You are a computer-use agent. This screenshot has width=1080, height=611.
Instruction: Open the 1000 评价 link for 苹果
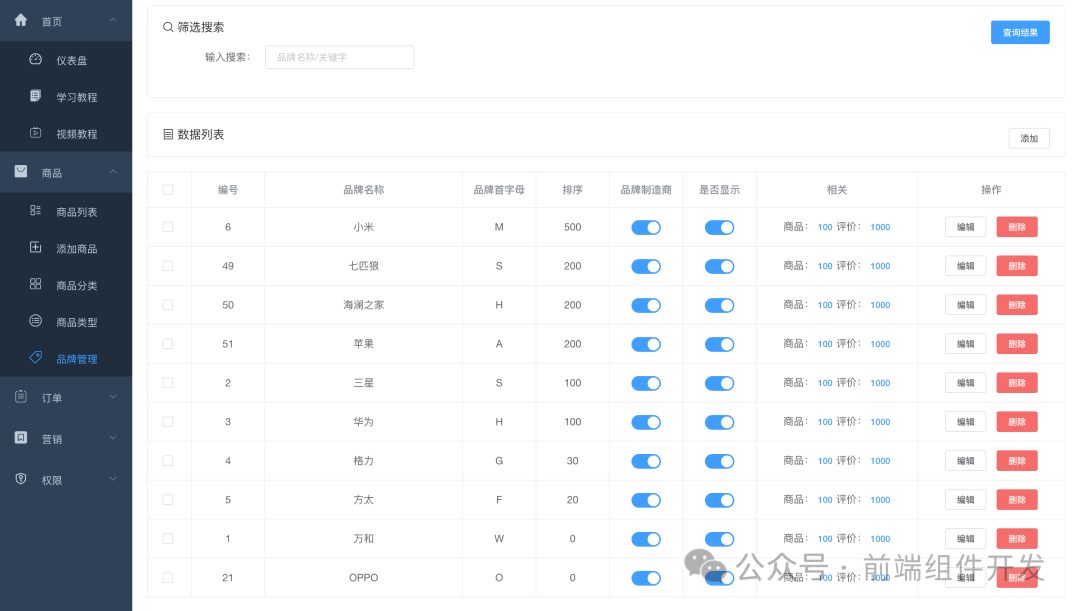tap(879, 343)
